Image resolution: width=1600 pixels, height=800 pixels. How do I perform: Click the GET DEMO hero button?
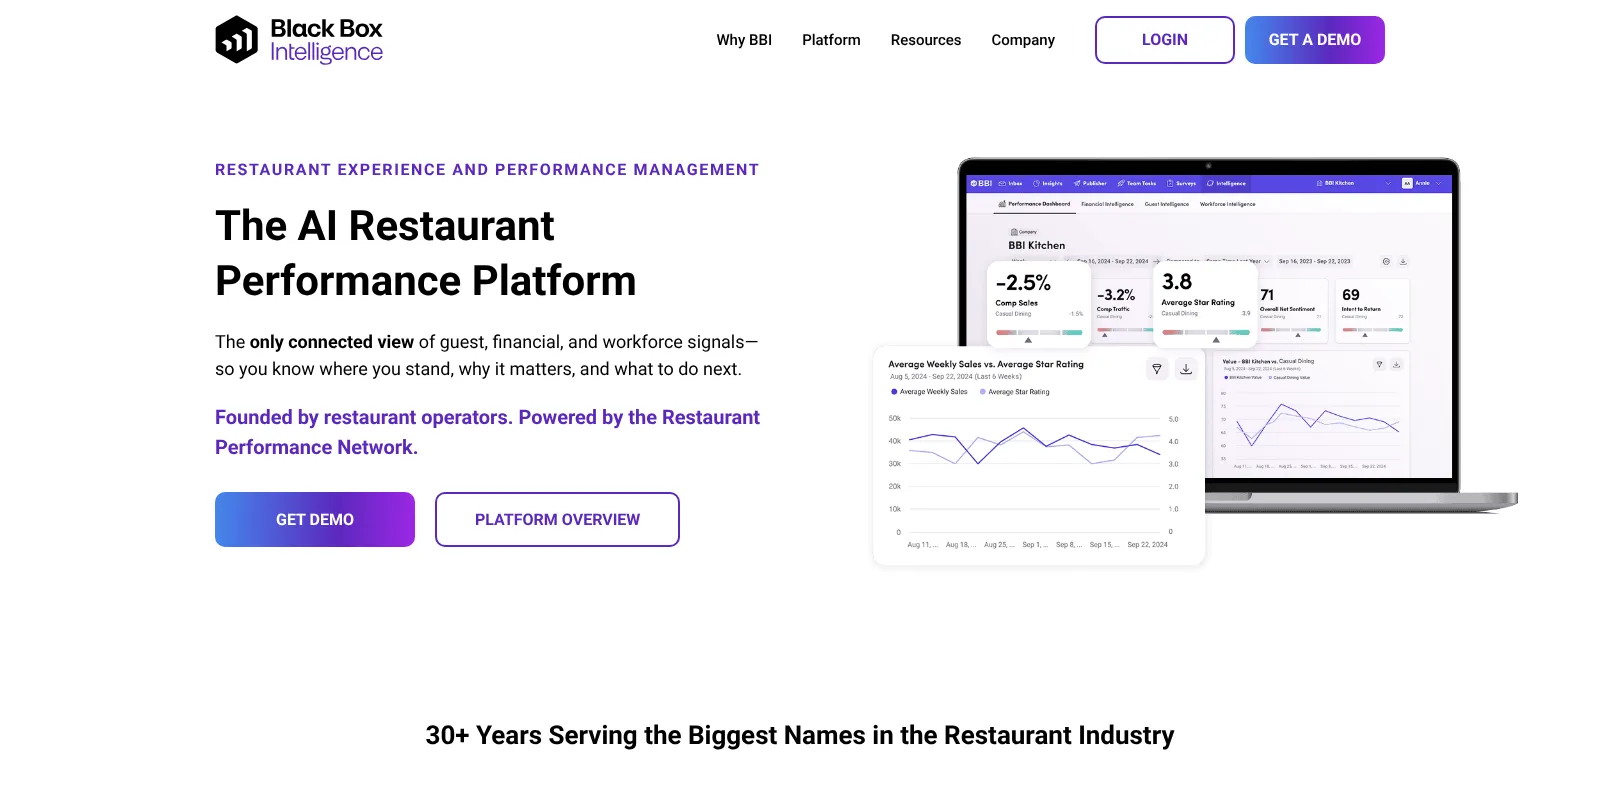click(315, 519)
